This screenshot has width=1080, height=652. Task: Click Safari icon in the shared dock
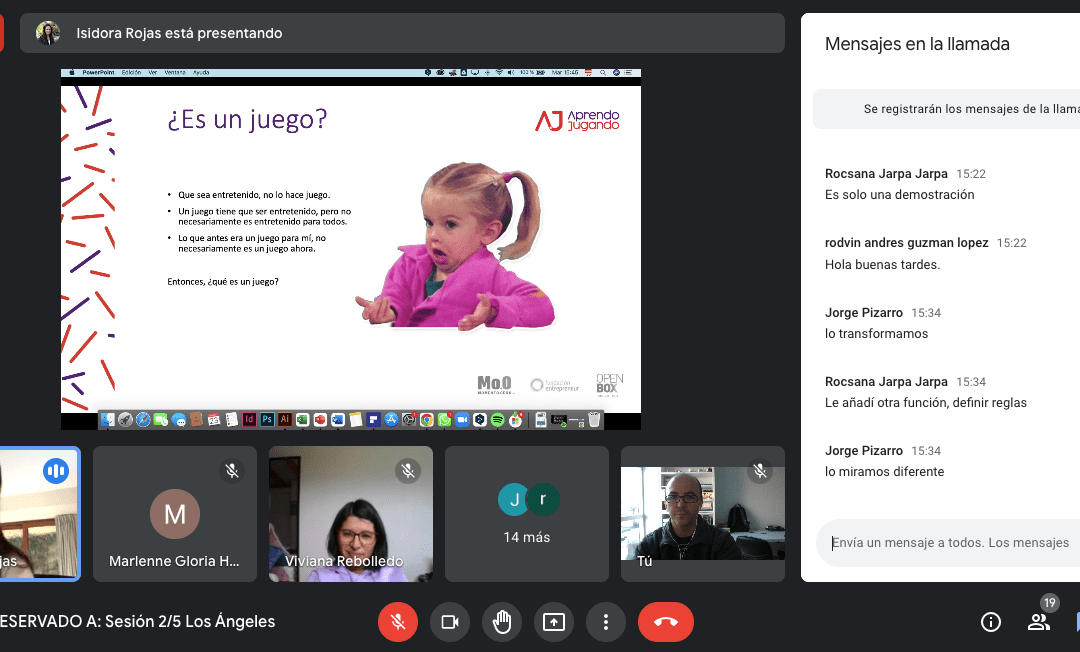coord(143,419)
